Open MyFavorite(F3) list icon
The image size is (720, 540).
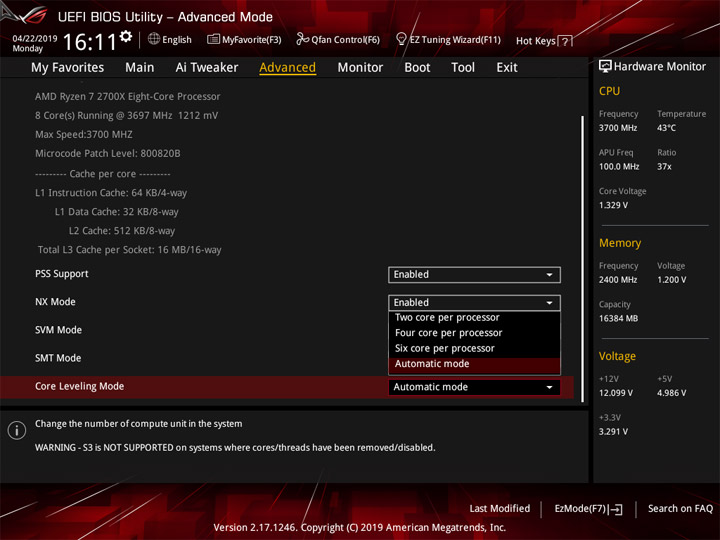pos(213,39)
